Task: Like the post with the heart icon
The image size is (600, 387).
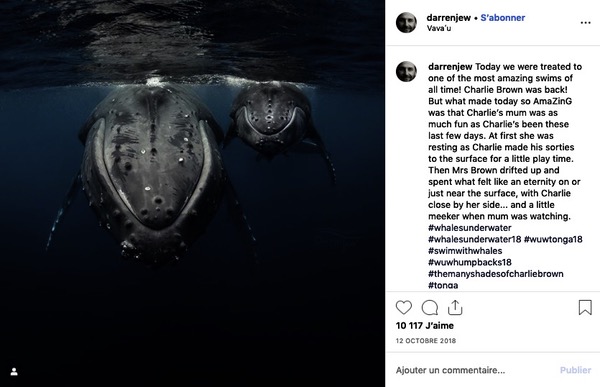Action: [404, 307]
